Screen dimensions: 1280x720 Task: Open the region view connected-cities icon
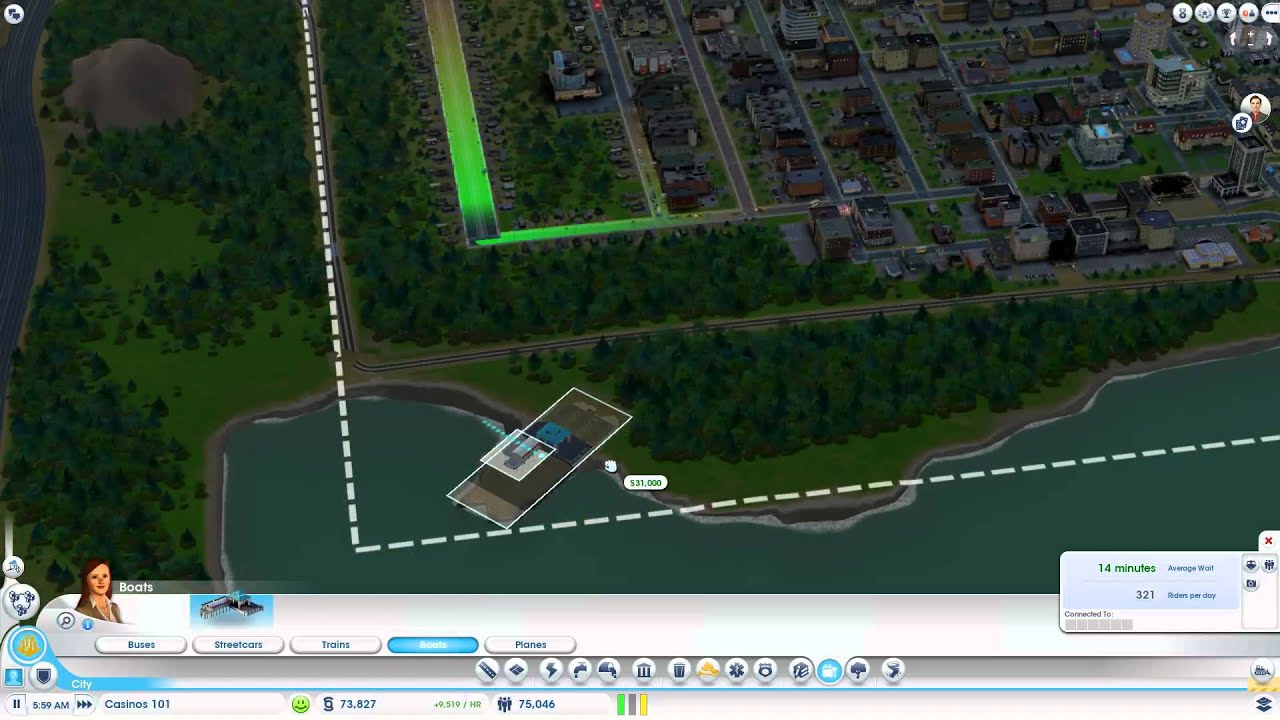21,602
